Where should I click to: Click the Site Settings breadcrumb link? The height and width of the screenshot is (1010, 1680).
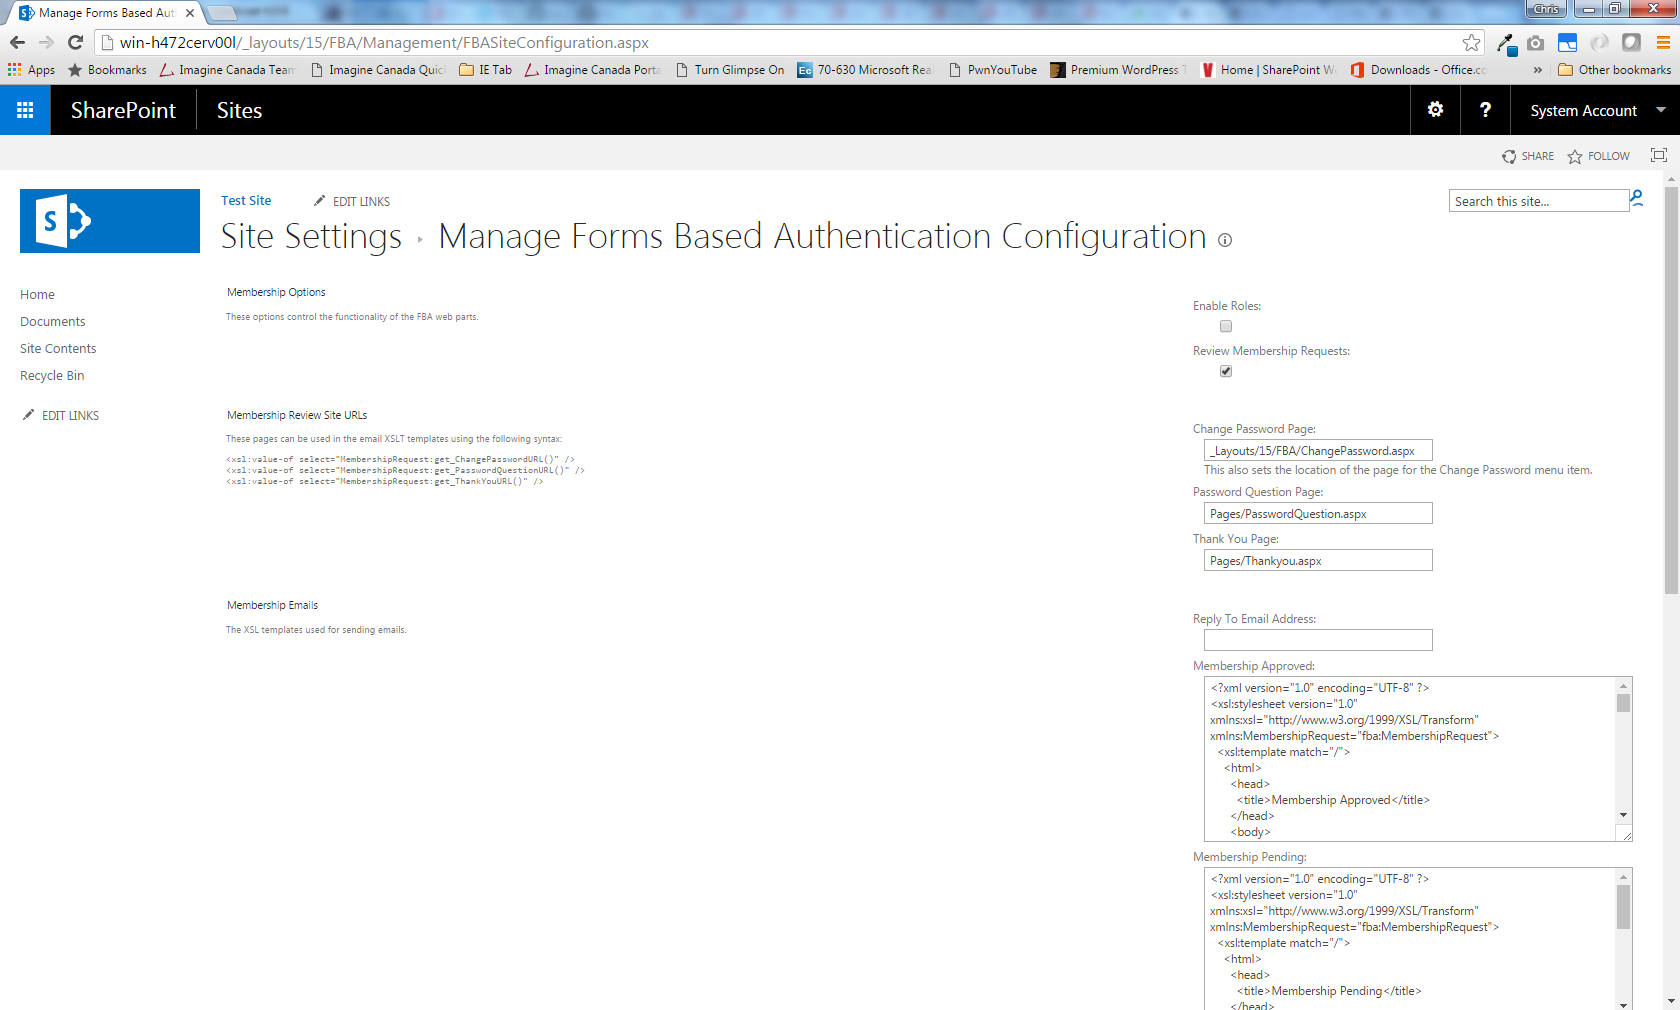(x=311, y=237)
